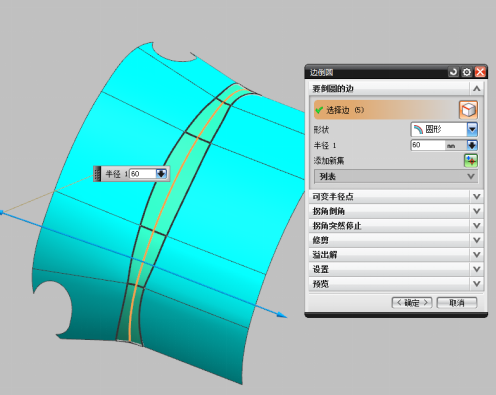This screenshot has height=395, width=496.
Task: Click the green checkmark beside 选择边
Action: click(x=319, y=110)
